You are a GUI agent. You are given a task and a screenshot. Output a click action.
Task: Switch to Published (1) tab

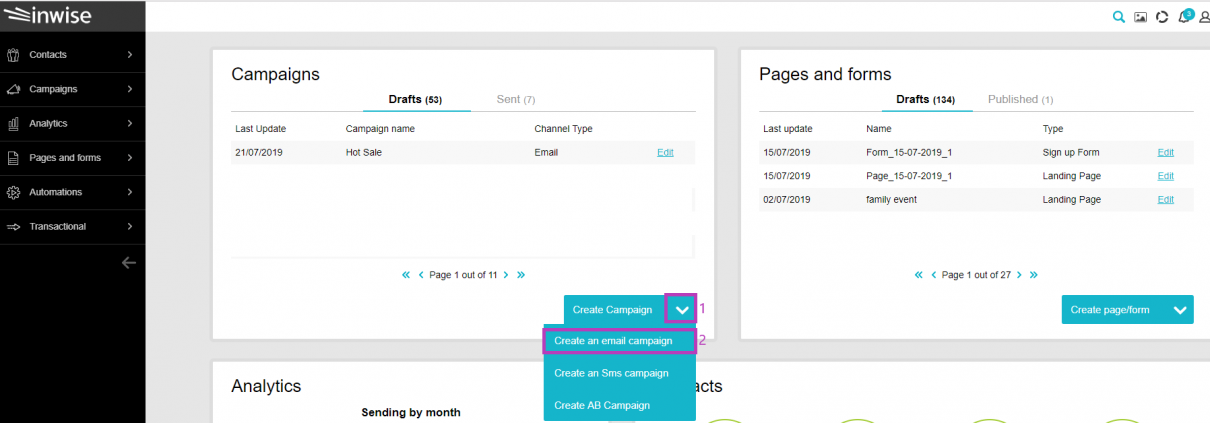click(1020, 100)
